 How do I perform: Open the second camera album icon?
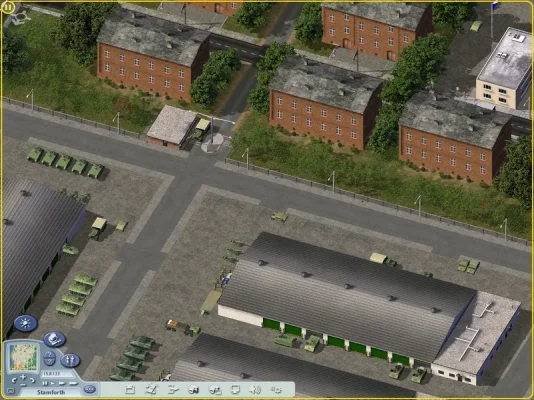pyautogui.click(x=215, y=389)
